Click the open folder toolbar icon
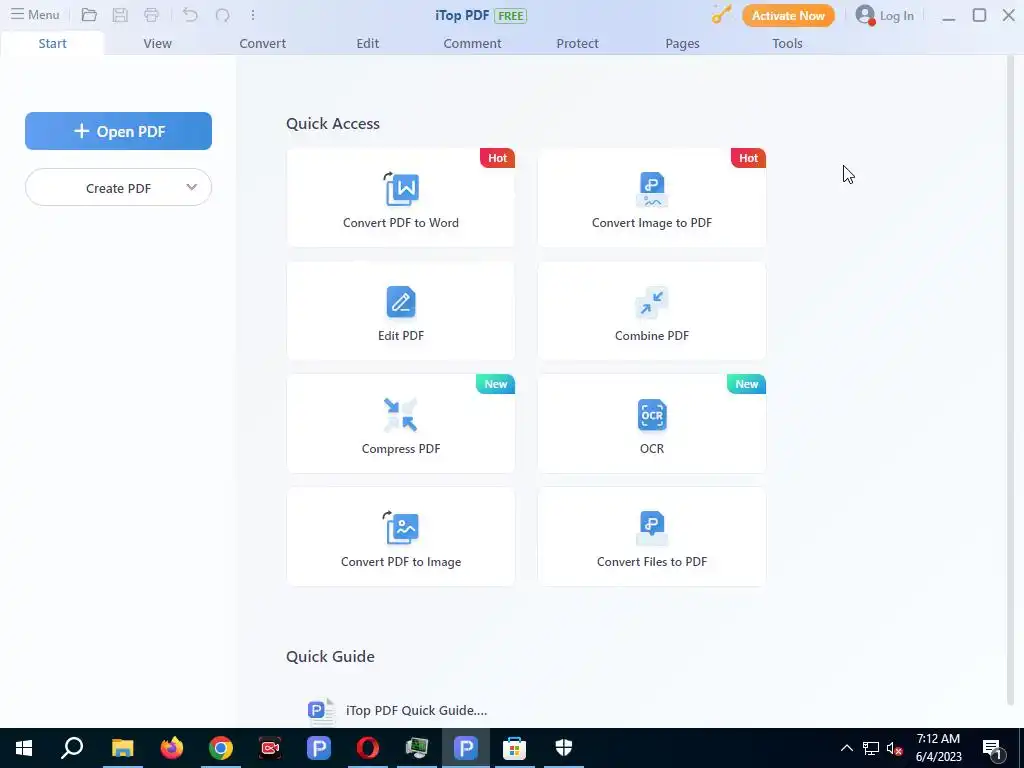Viewport: 1024px width, 768px height. tap(89, 14)
